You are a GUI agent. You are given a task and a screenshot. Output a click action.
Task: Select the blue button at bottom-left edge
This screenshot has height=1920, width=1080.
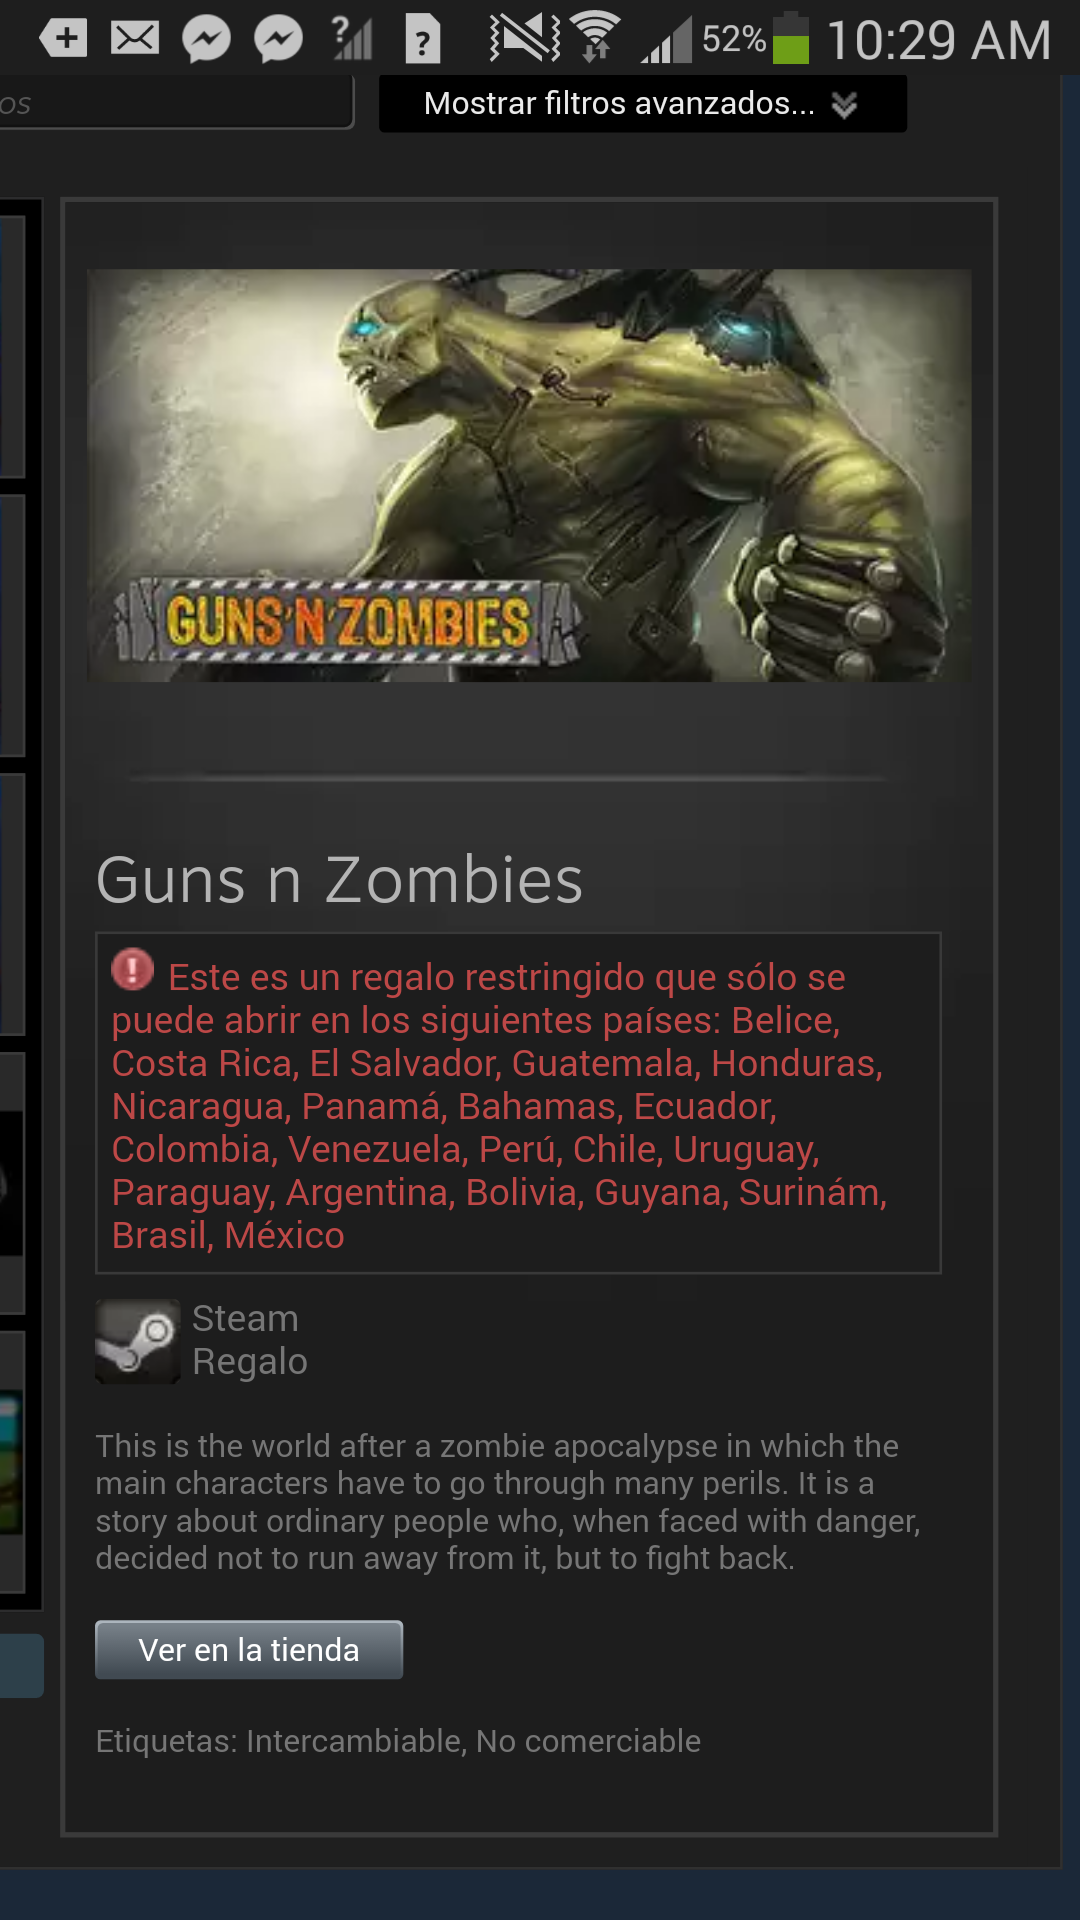[22, 1665]
